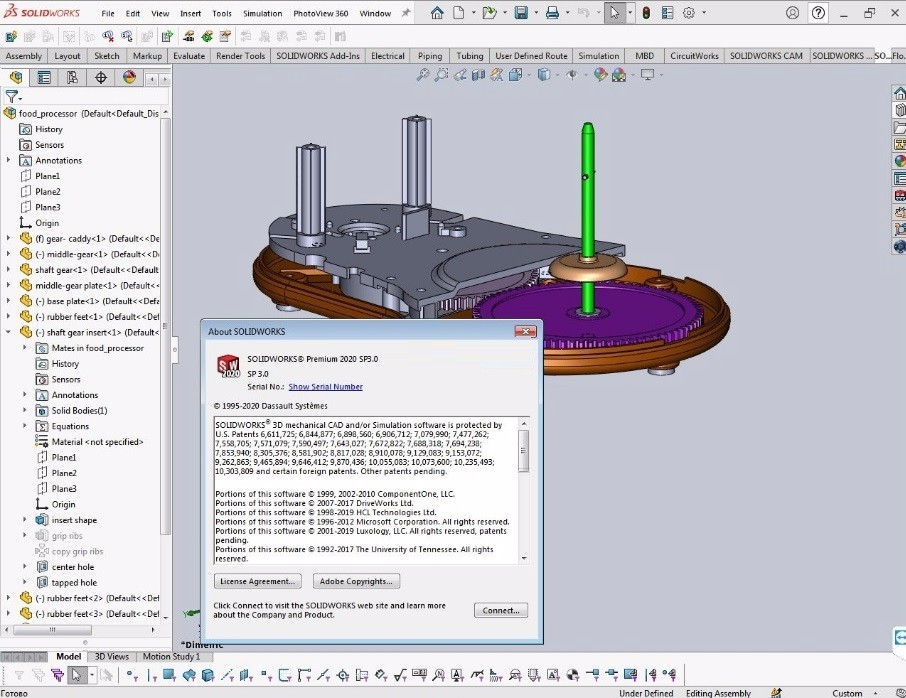Expand the Annotations folder in the tree

point(8,160)
